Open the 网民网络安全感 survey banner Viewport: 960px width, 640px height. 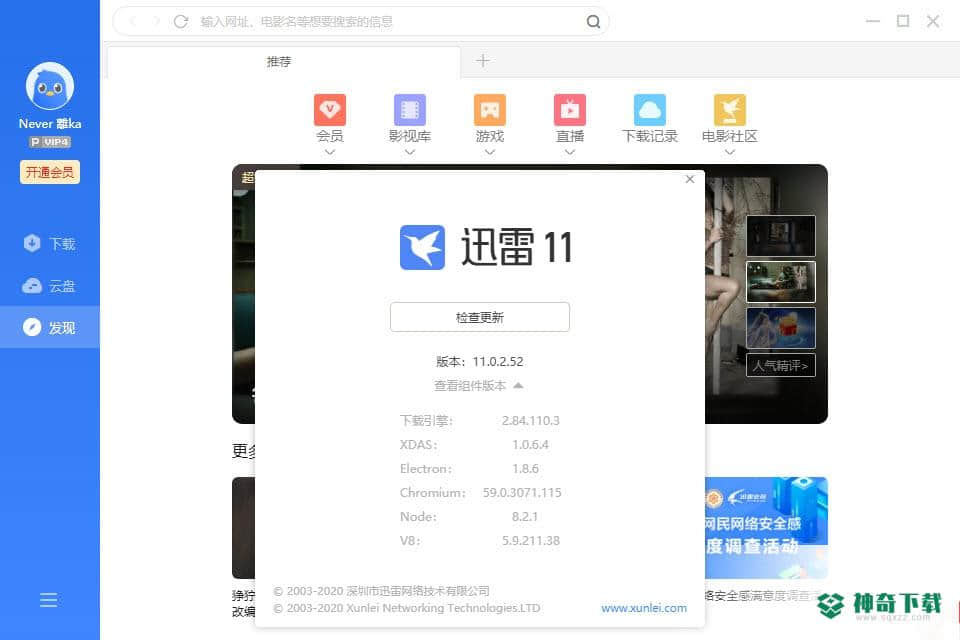pyautogui.click(x=767, y=528)
